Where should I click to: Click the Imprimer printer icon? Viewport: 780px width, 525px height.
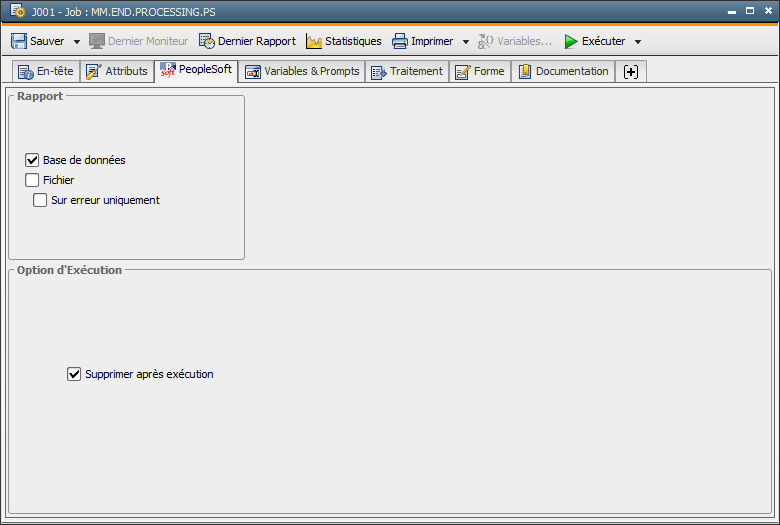[x=400, y=41]
